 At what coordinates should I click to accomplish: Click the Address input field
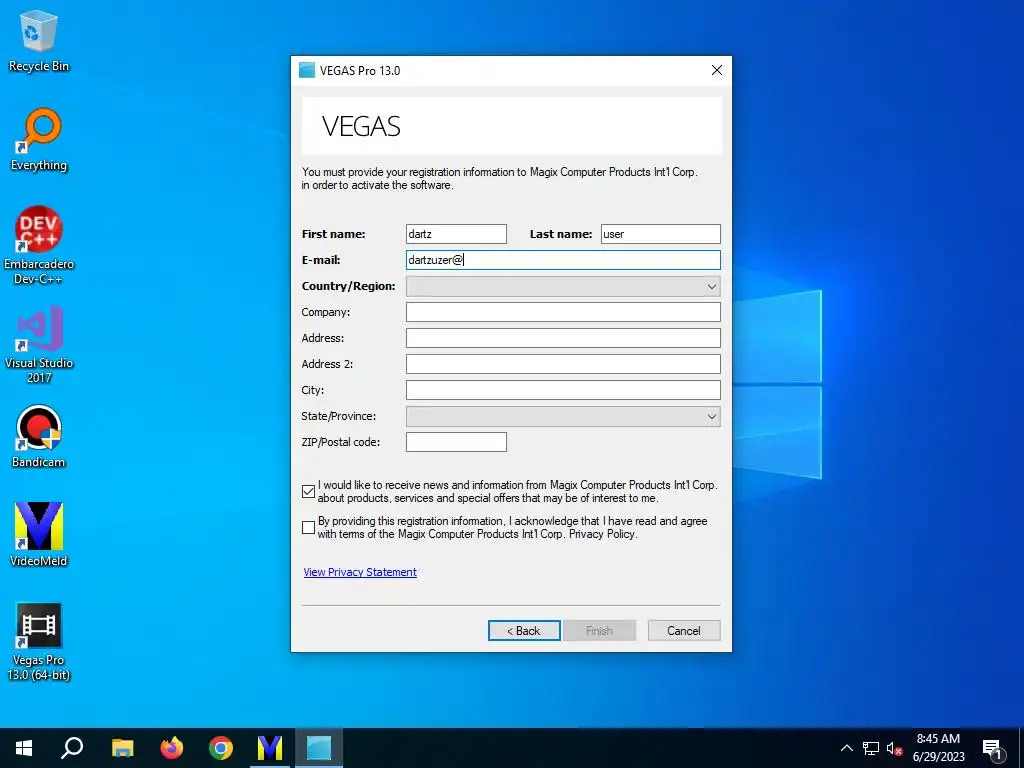pyautogui.click(x=563, y=338)
